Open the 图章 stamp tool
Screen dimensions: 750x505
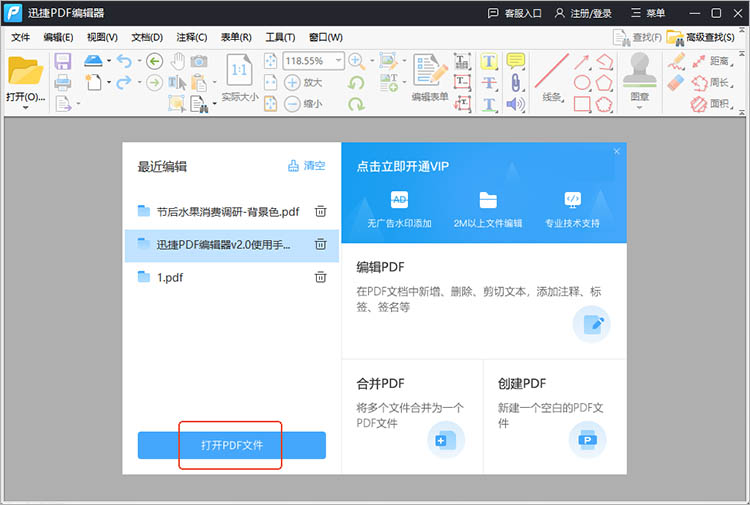tap(639, 77)
